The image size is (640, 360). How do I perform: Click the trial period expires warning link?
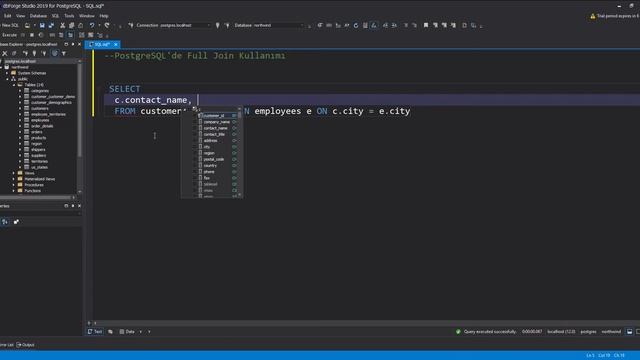614,16
